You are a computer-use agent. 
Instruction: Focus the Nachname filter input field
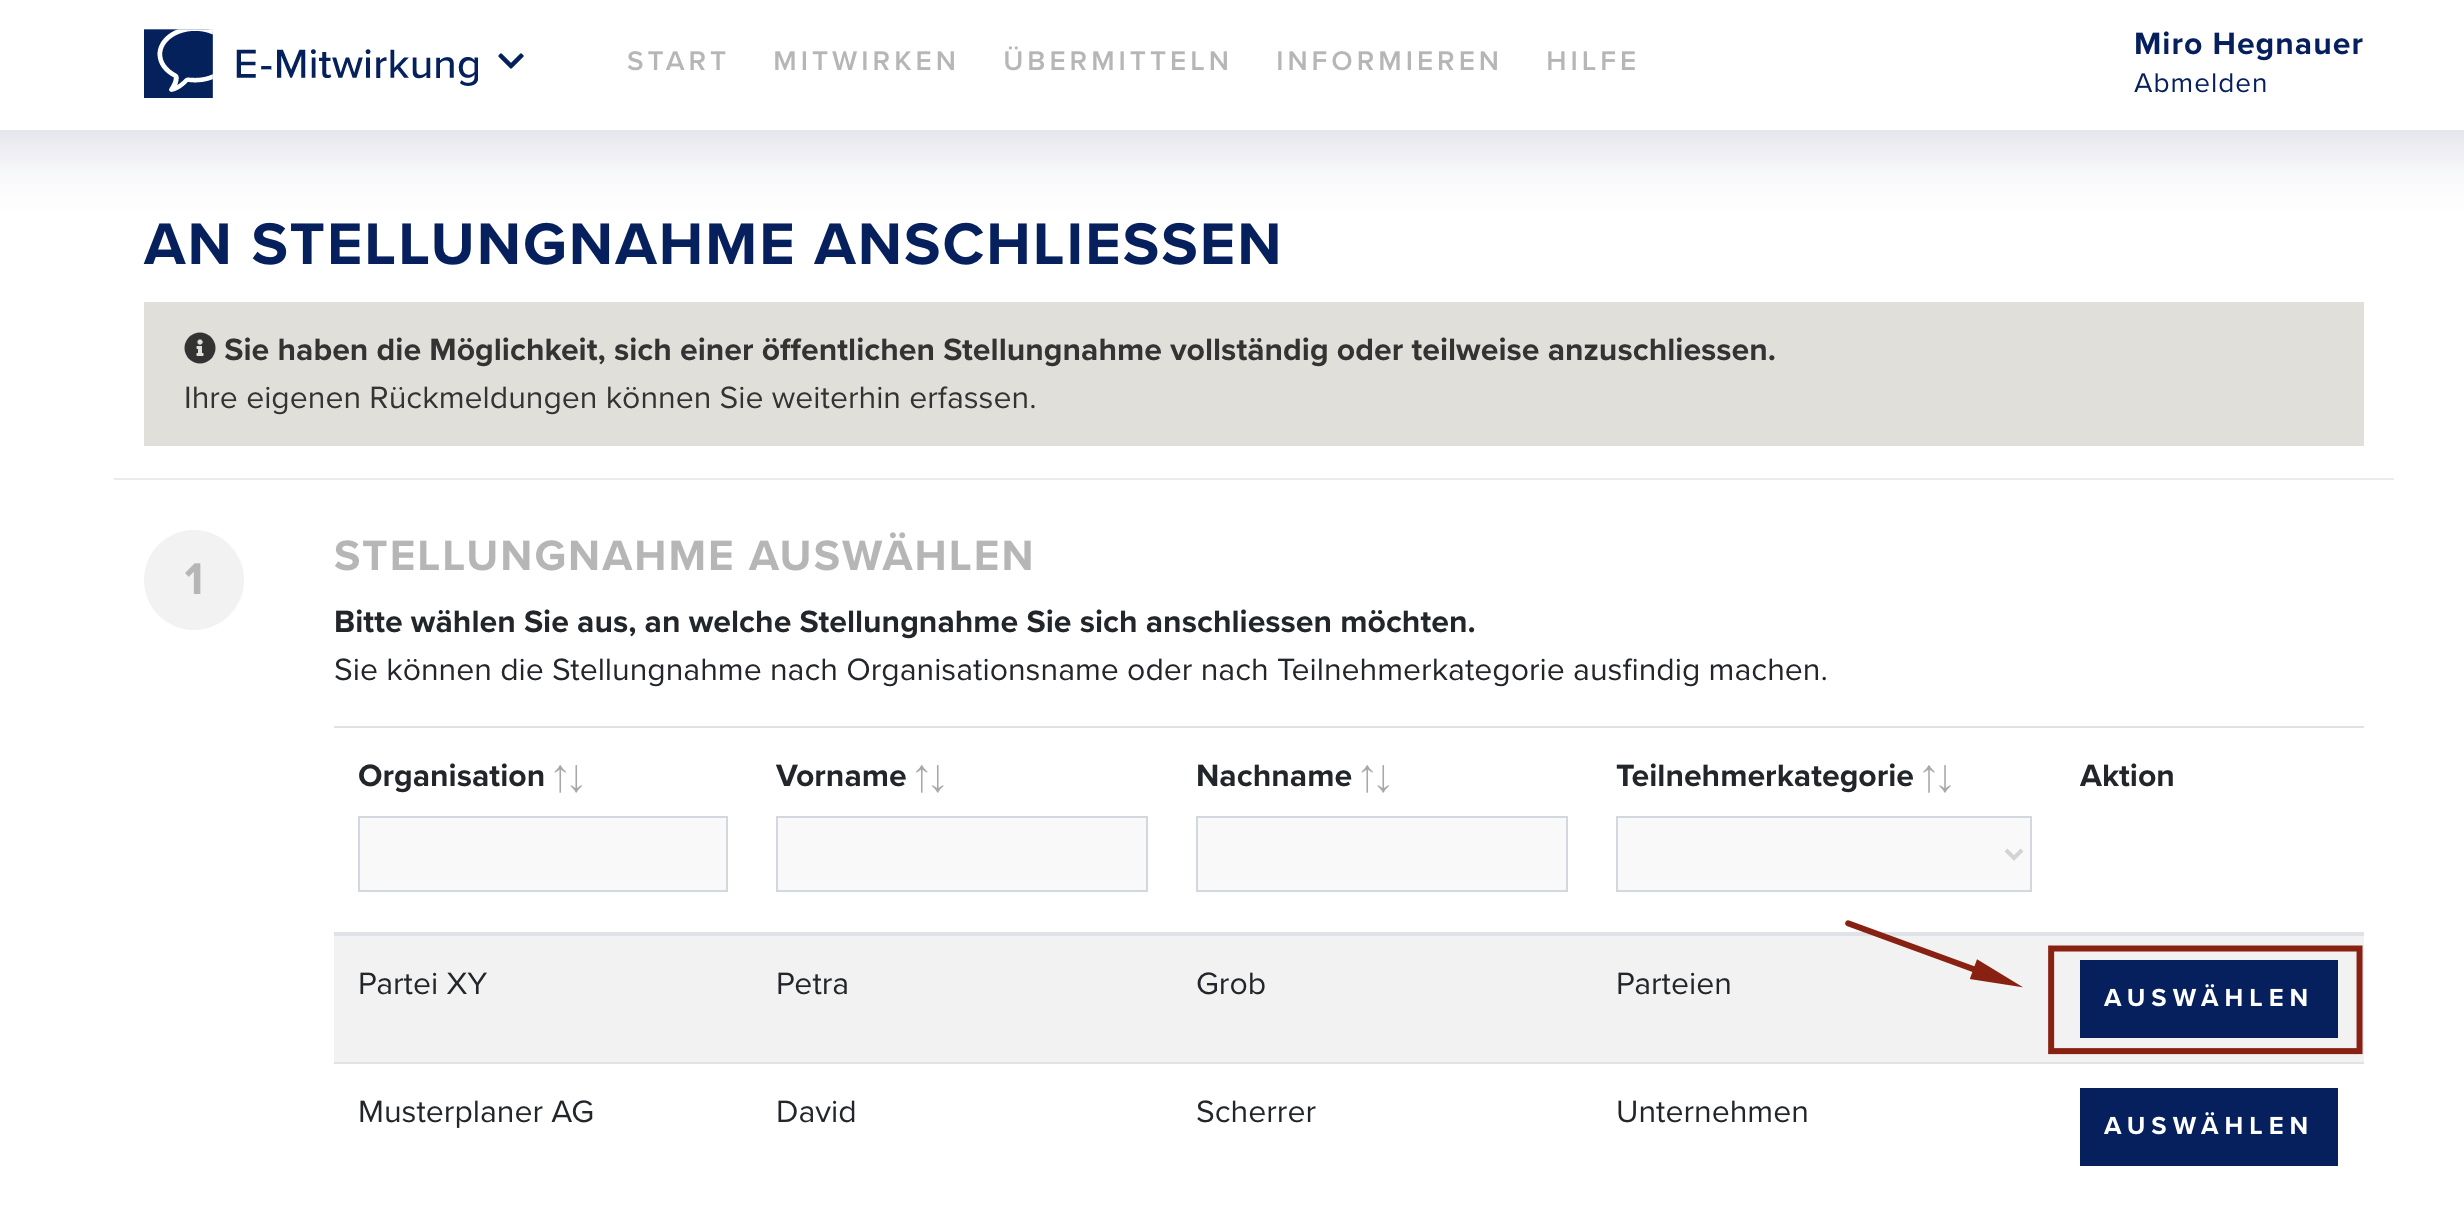1381,854
